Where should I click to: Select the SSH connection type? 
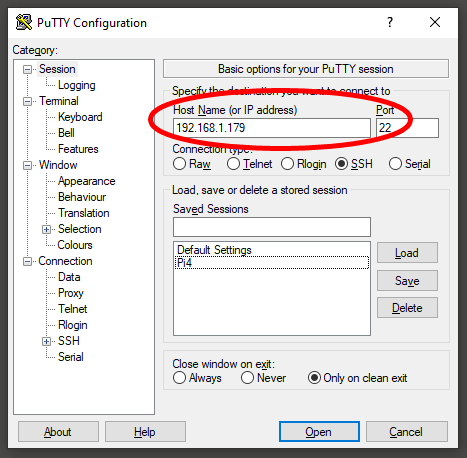pos(341,164)
